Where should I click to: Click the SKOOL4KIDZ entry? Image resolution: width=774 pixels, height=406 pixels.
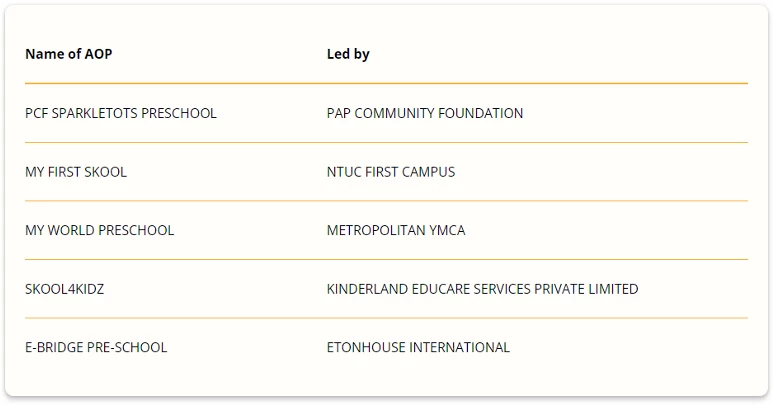pos(65,289)
